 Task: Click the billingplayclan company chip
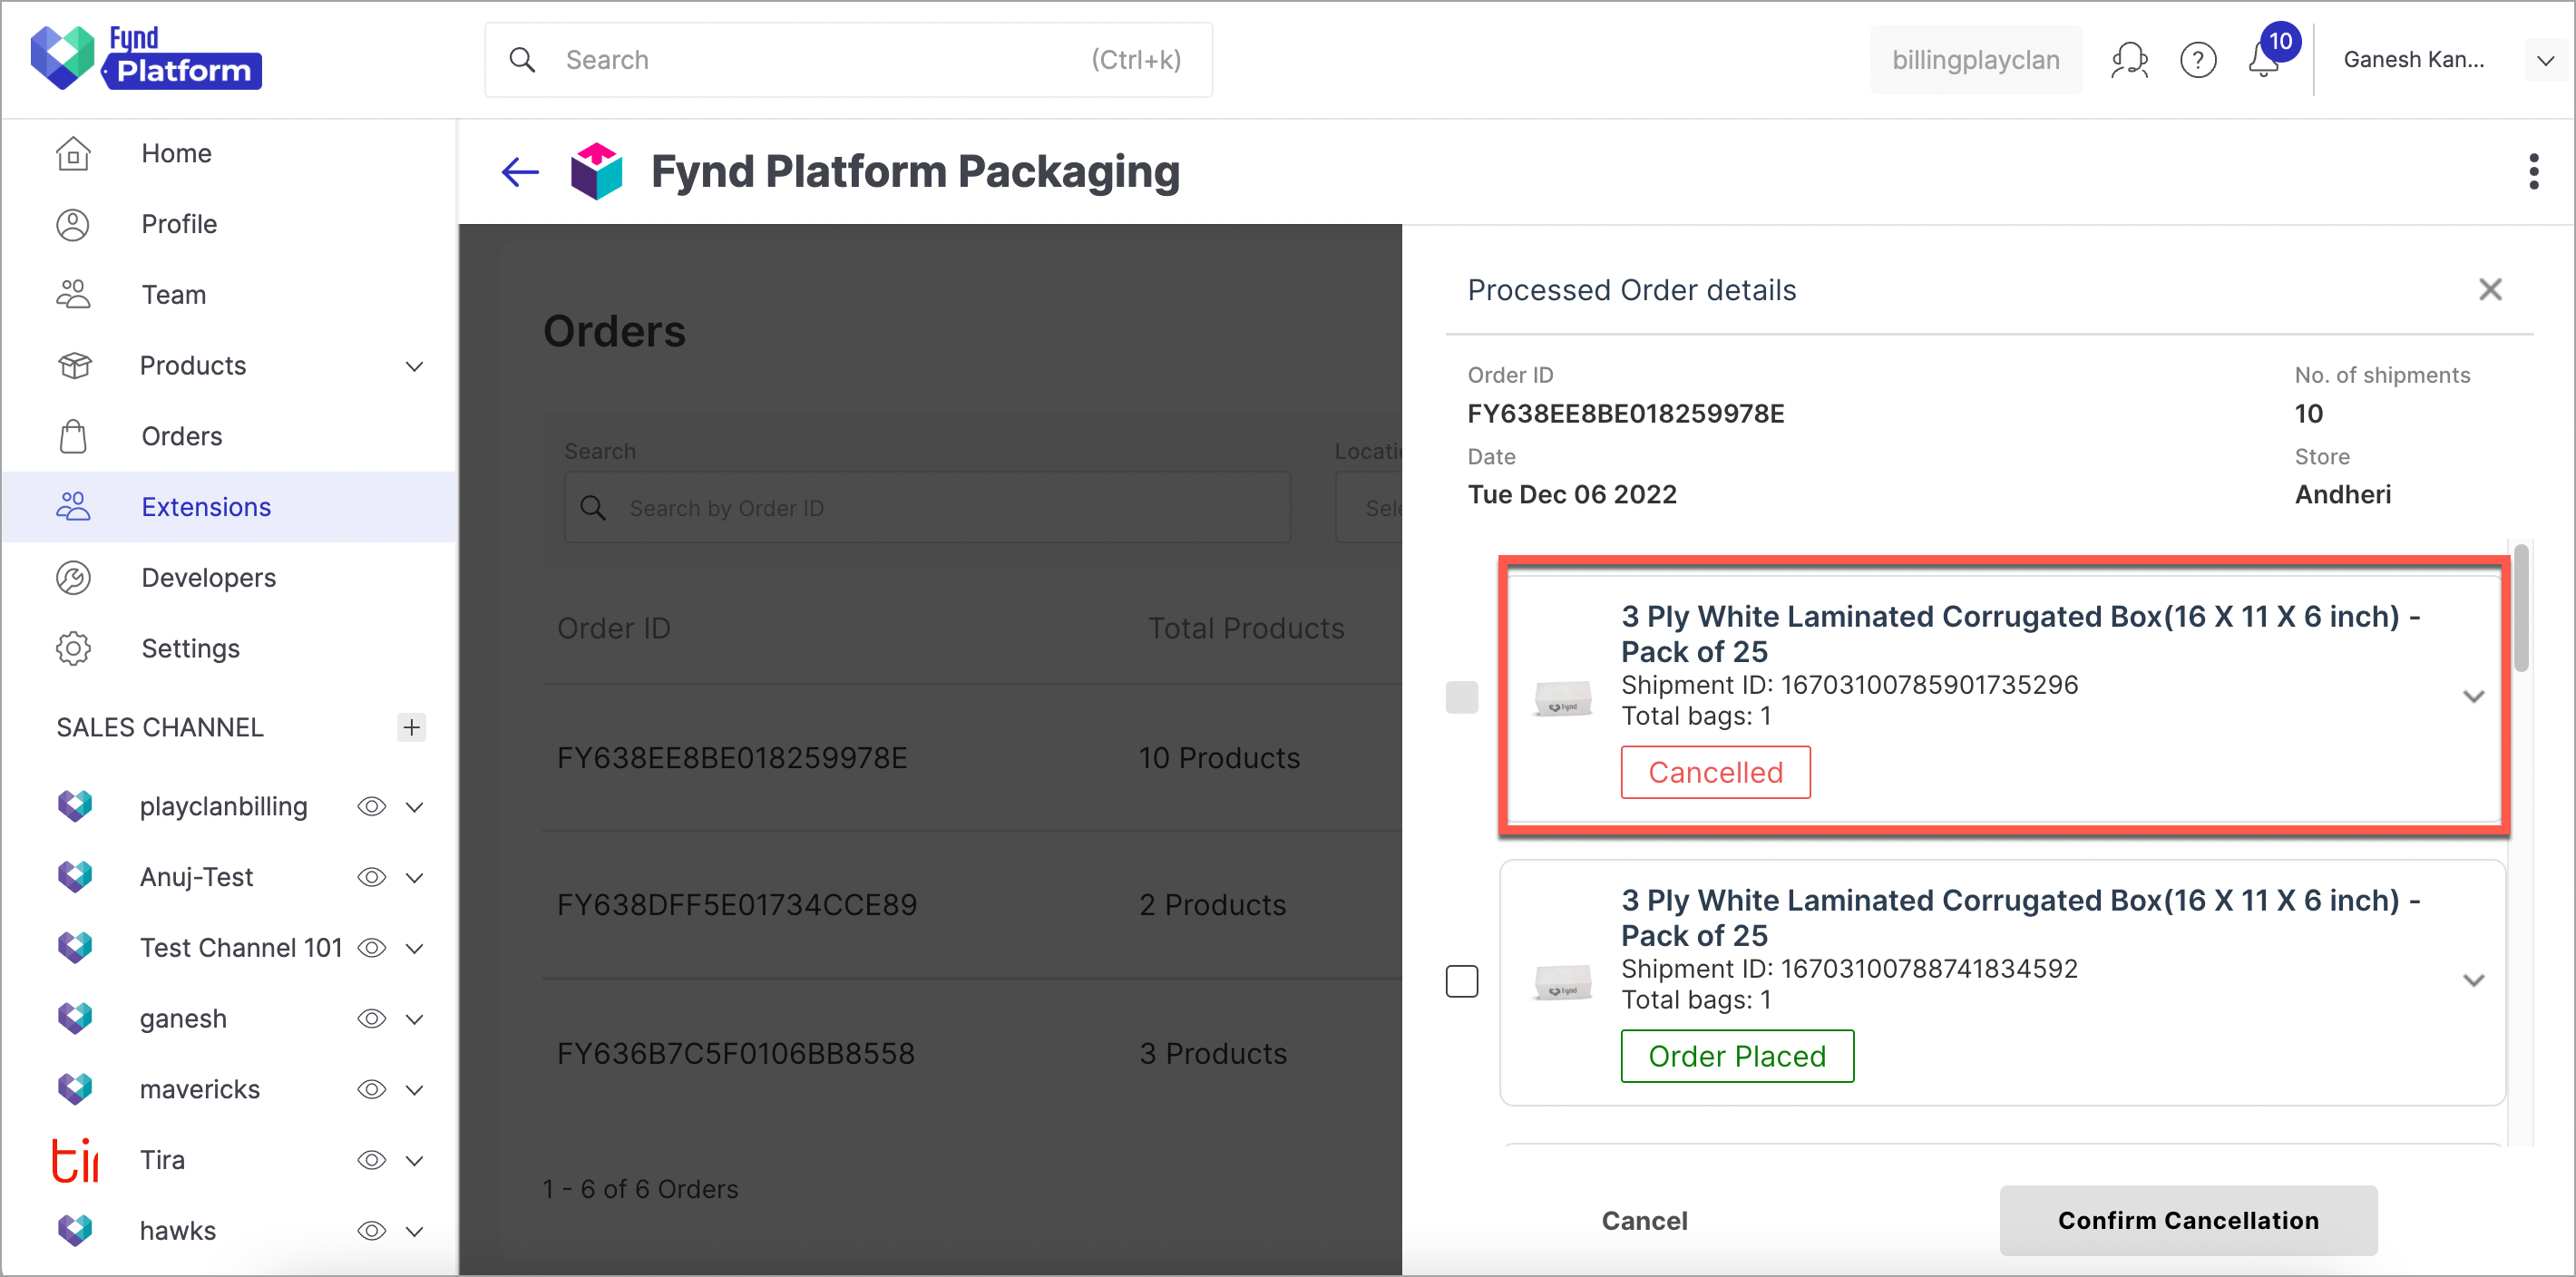1975,60
